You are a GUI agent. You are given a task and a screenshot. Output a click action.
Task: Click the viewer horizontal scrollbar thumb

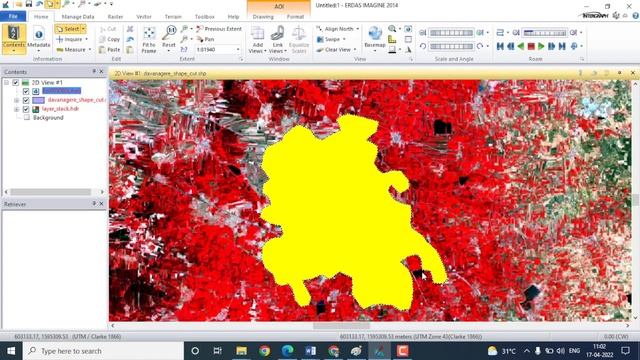pyautogui.click(x=341, y=326)
